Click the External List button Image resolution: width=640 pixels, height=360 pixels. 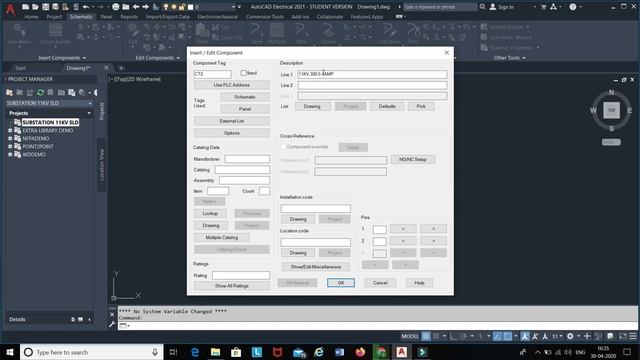(x=231, y=121)
